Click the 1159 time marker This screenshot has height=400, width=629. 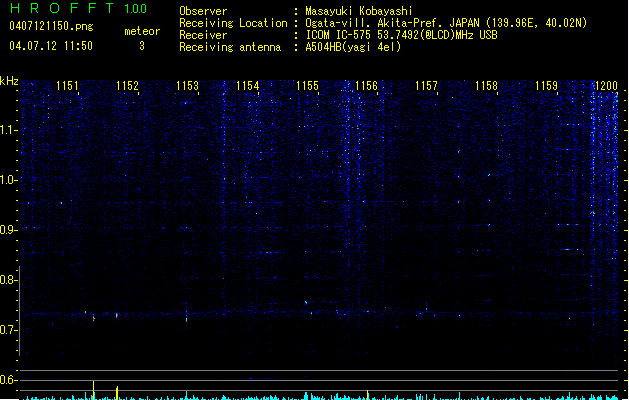pyautogui.click(x=547, y=86)
